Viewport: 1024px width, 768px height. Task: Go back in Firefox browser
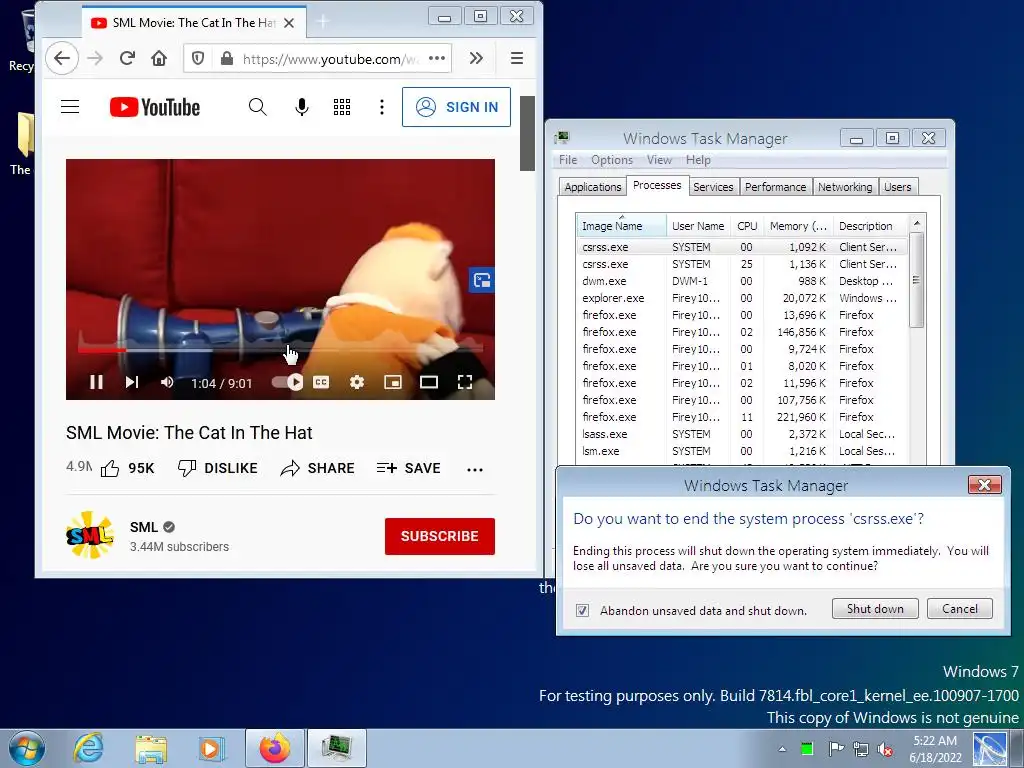[x=62, y=59]
